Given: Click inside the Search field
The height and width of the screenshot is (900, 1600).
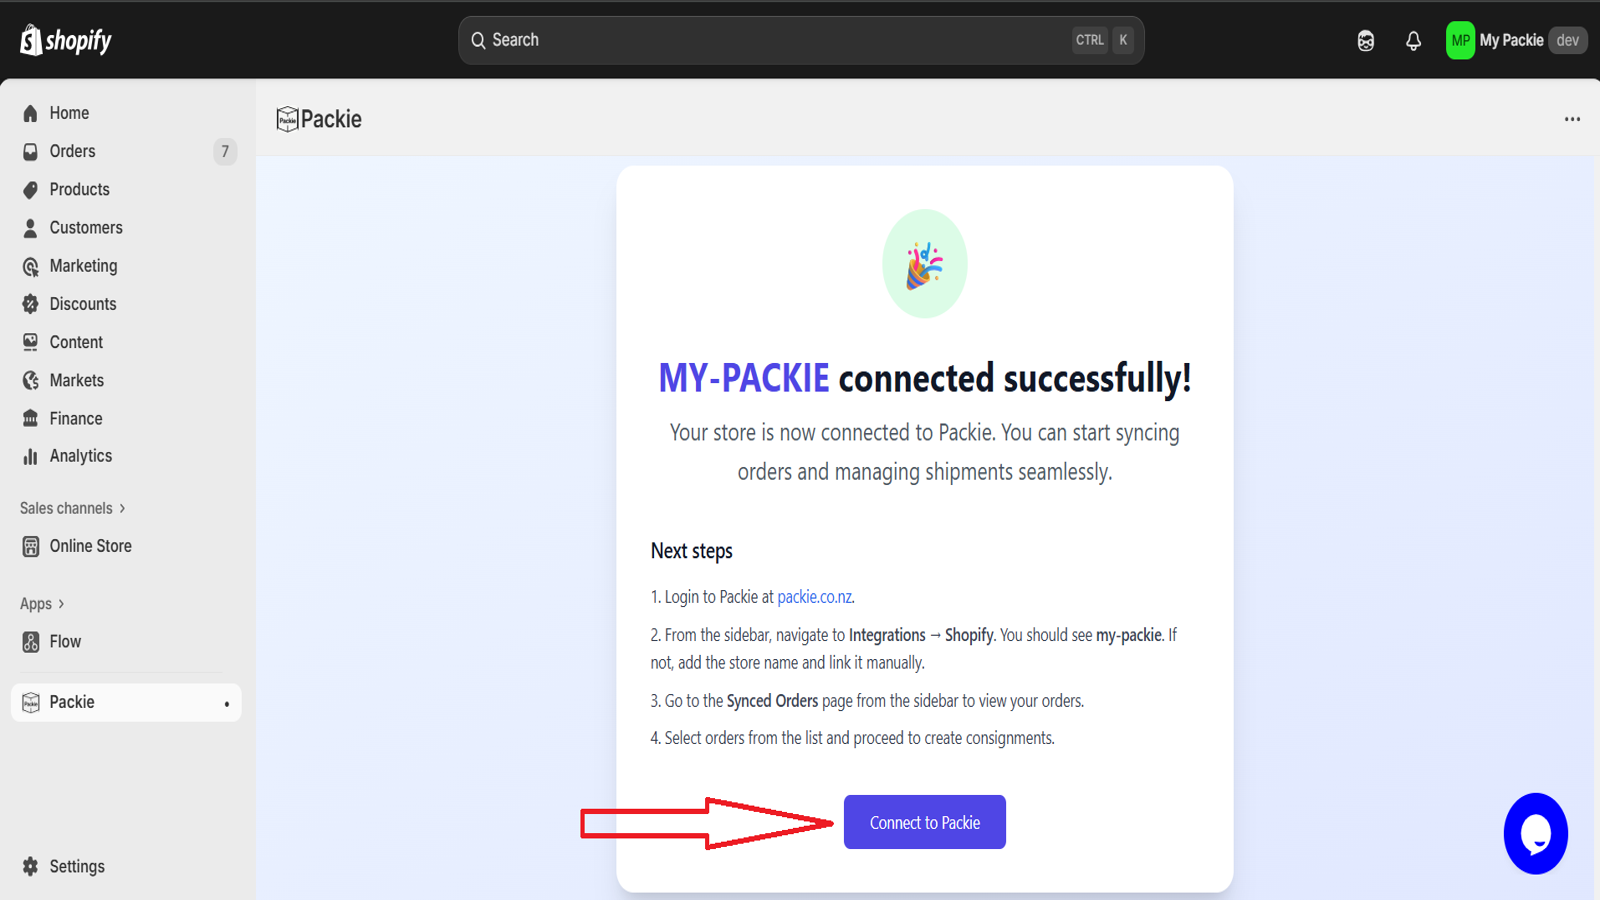Looking at the screenshot, I should pos(800,40).
